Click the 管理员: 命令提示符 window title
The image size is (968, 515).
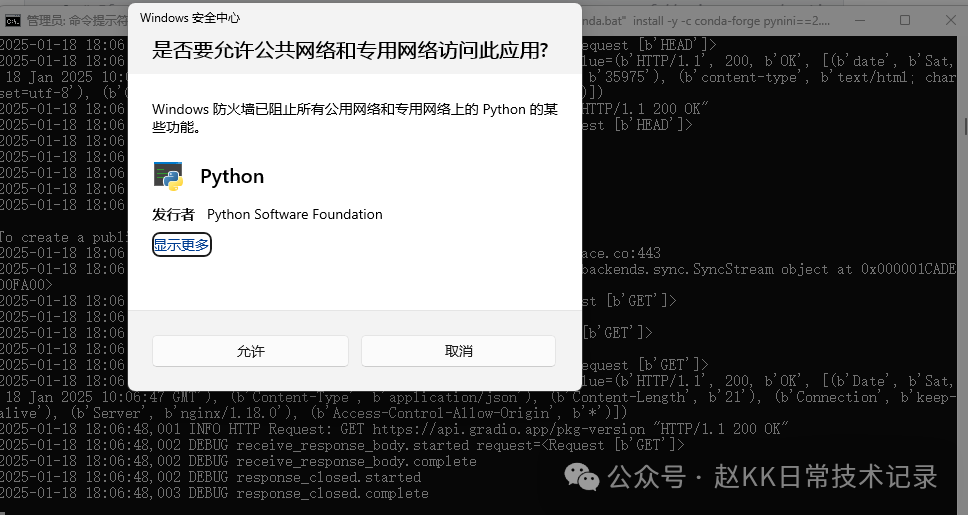click(x=77, y=21)
